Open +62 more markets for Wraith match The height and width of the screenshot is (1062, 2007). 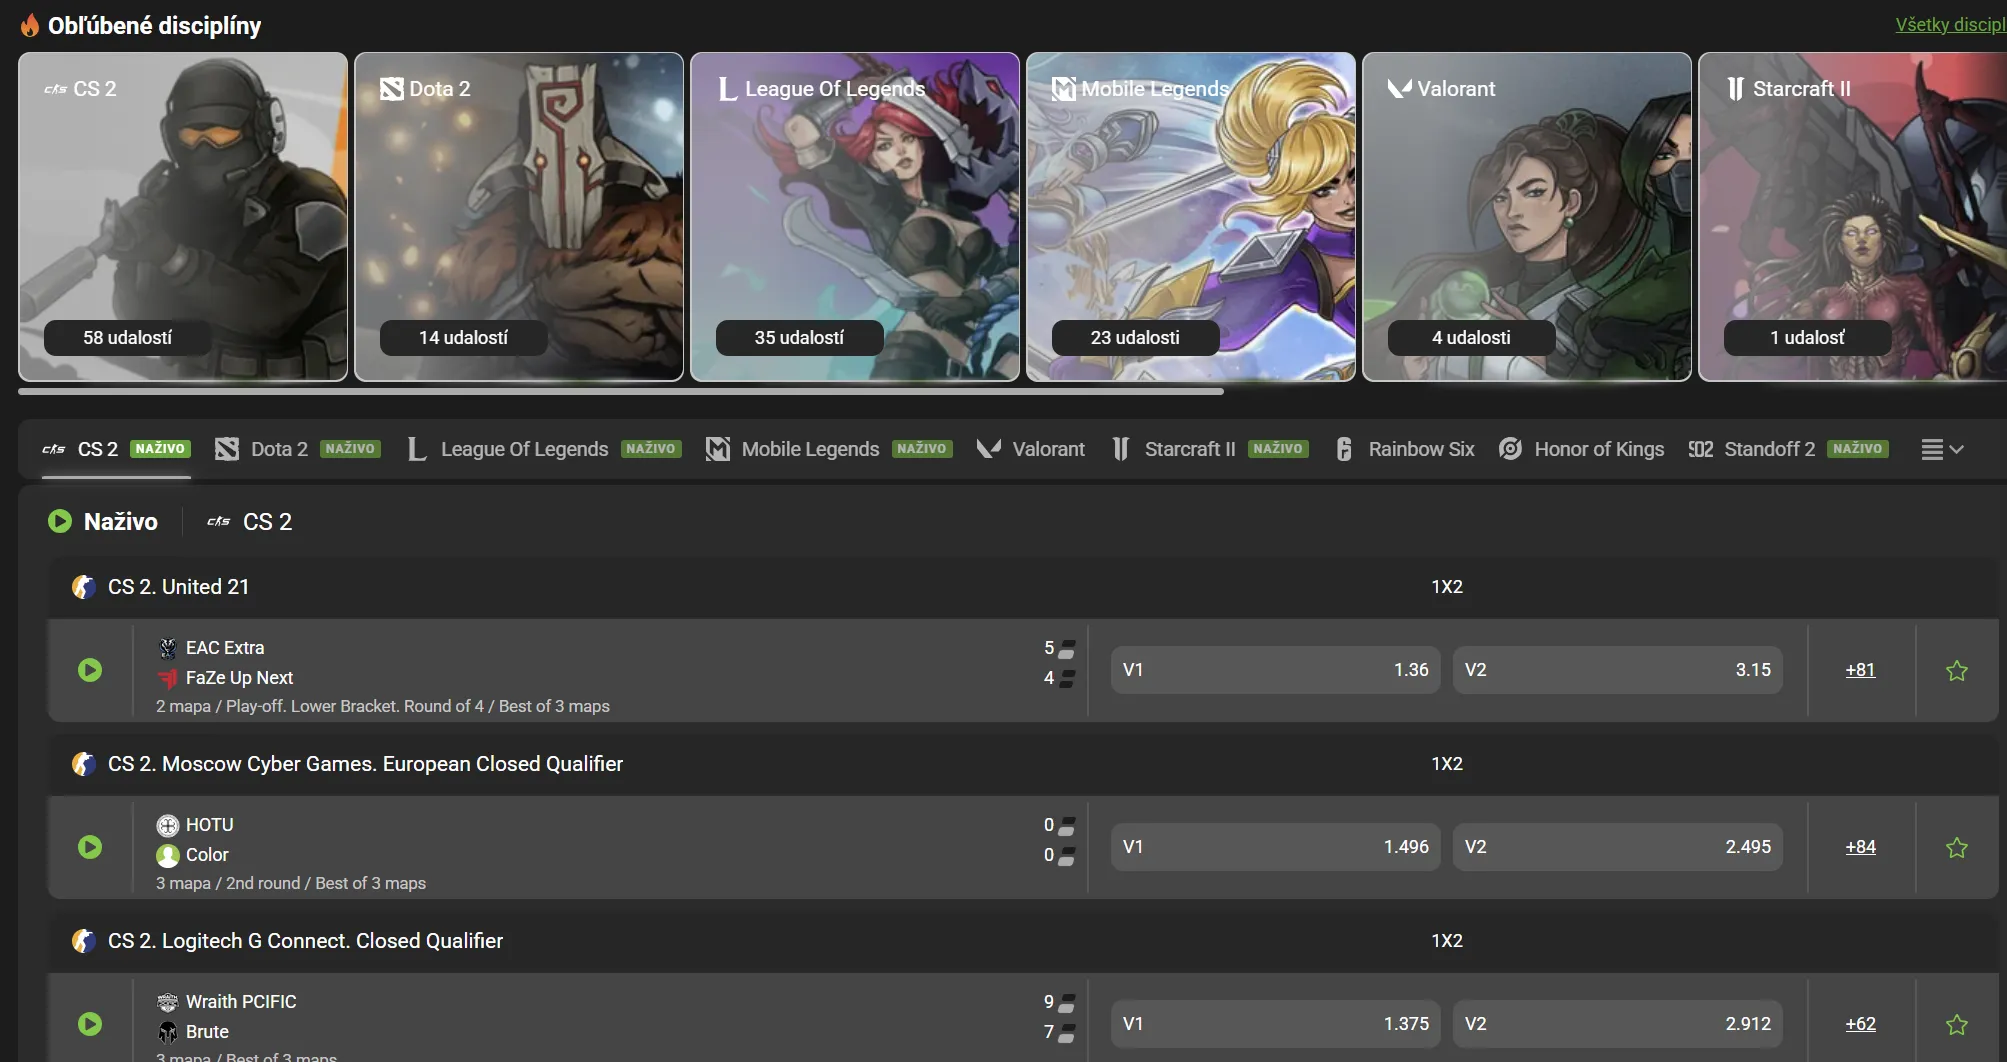coord(1860,1024)
